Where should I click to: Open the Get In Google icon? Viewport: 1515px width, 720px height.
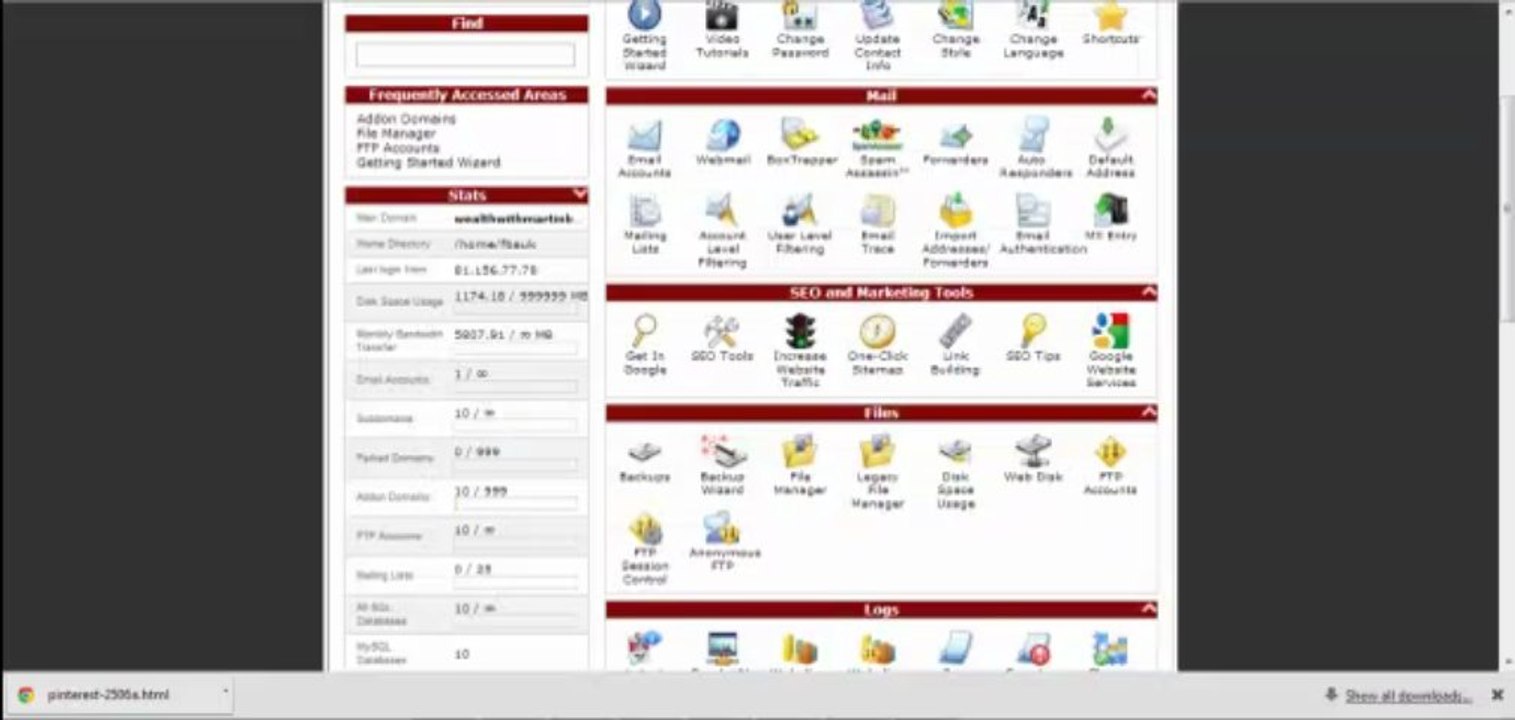(x=644, y=331)
